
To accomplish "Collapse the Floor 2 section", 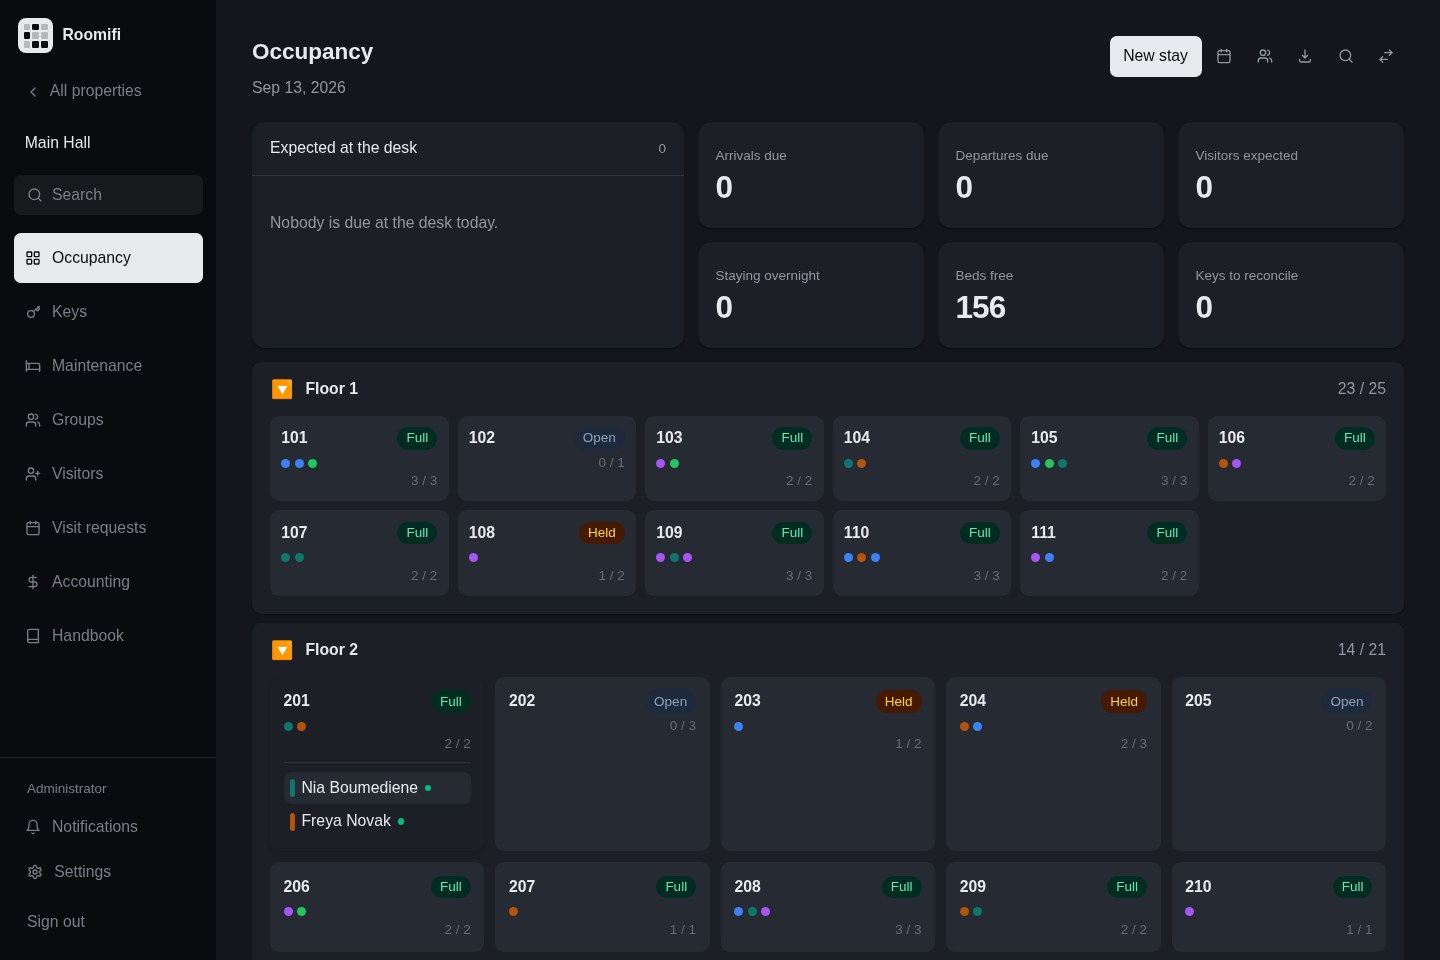I will [282, 650].
